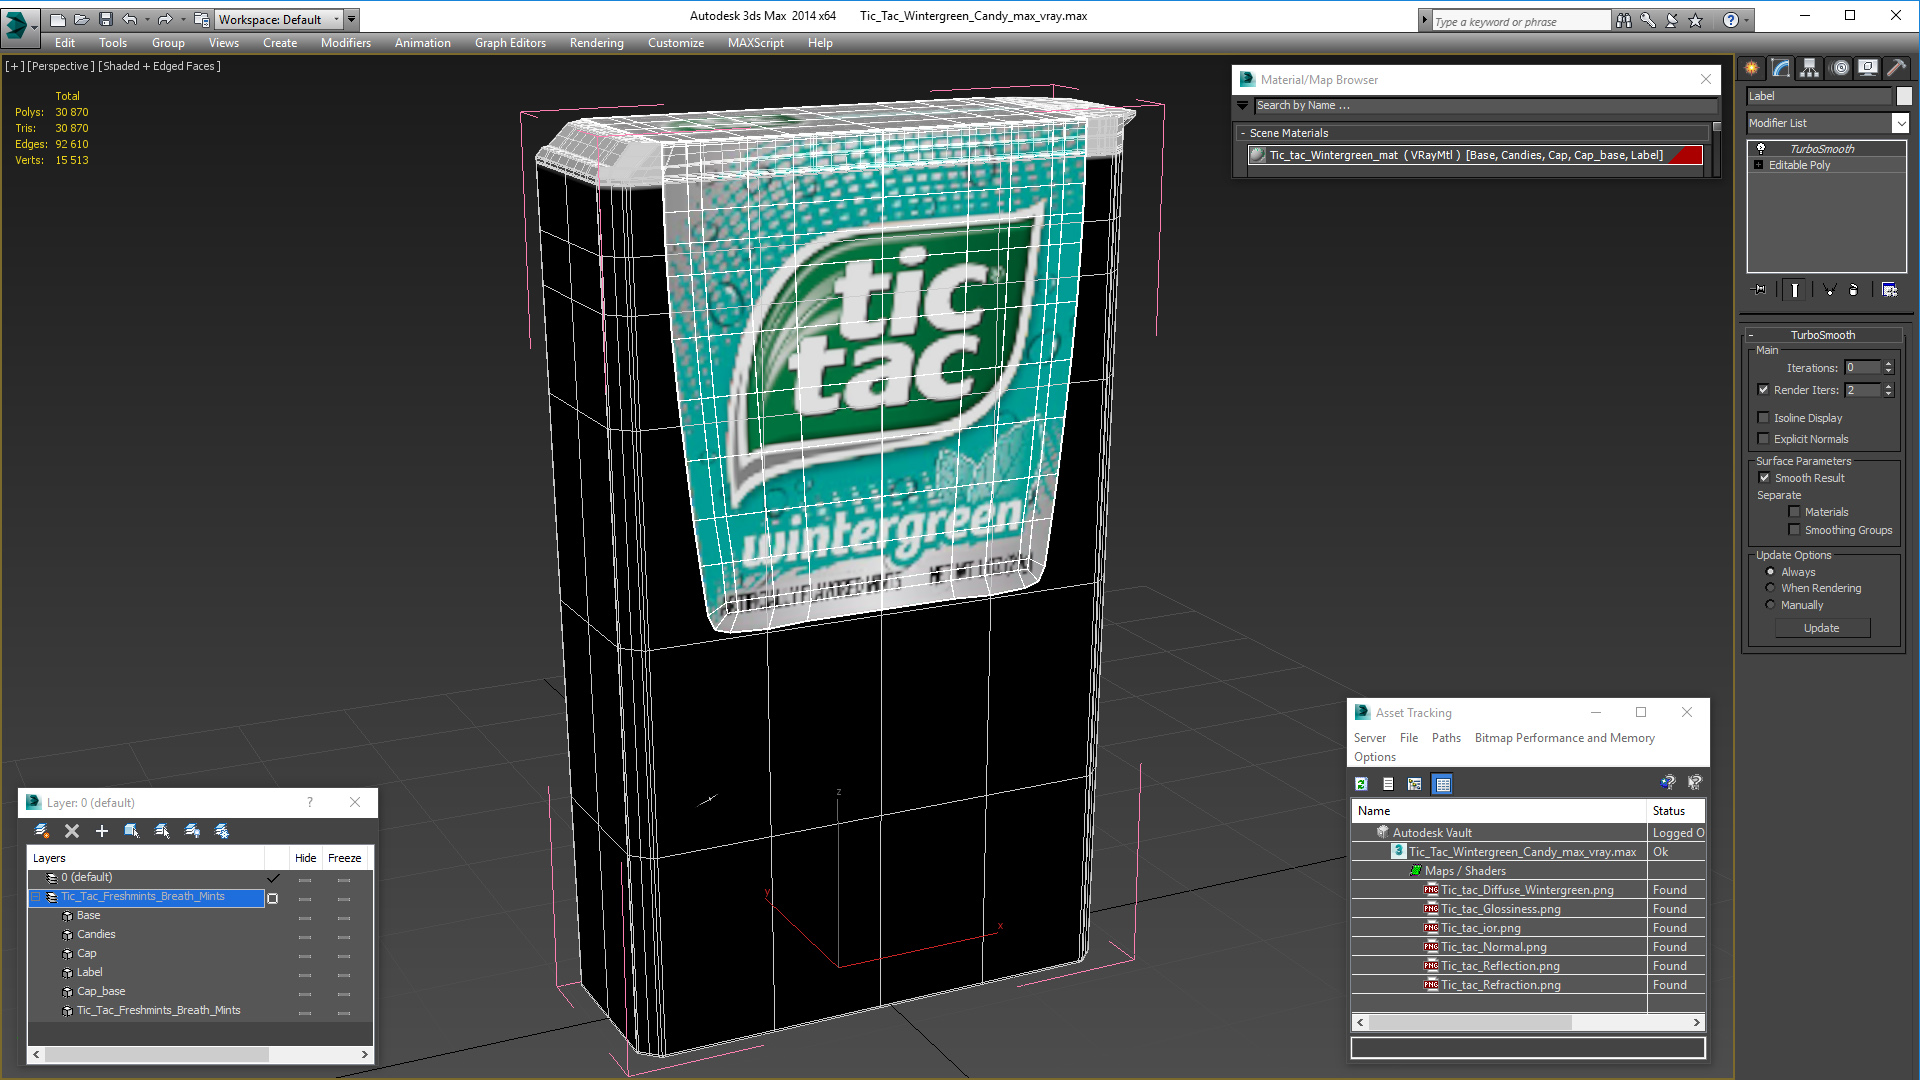Open Modifier List dropdown
1920x1080 pixels.
[1900, 123]
